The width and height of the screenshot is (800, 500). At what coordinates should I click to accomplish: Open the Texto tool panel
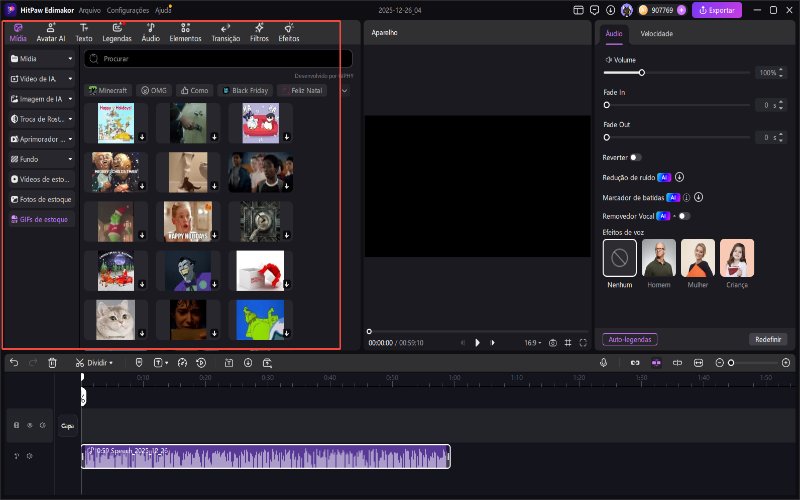click(84, 33)
